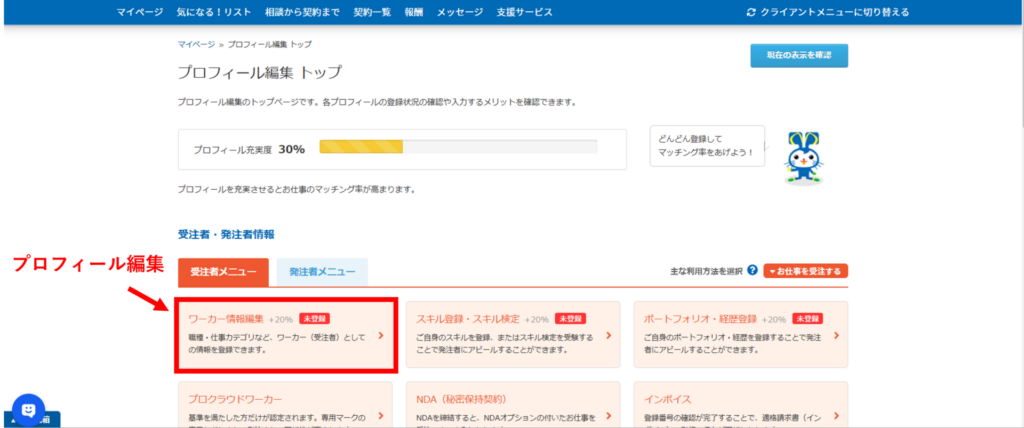Click the どんどん登録して speech bubble

[x=707, y=146]
